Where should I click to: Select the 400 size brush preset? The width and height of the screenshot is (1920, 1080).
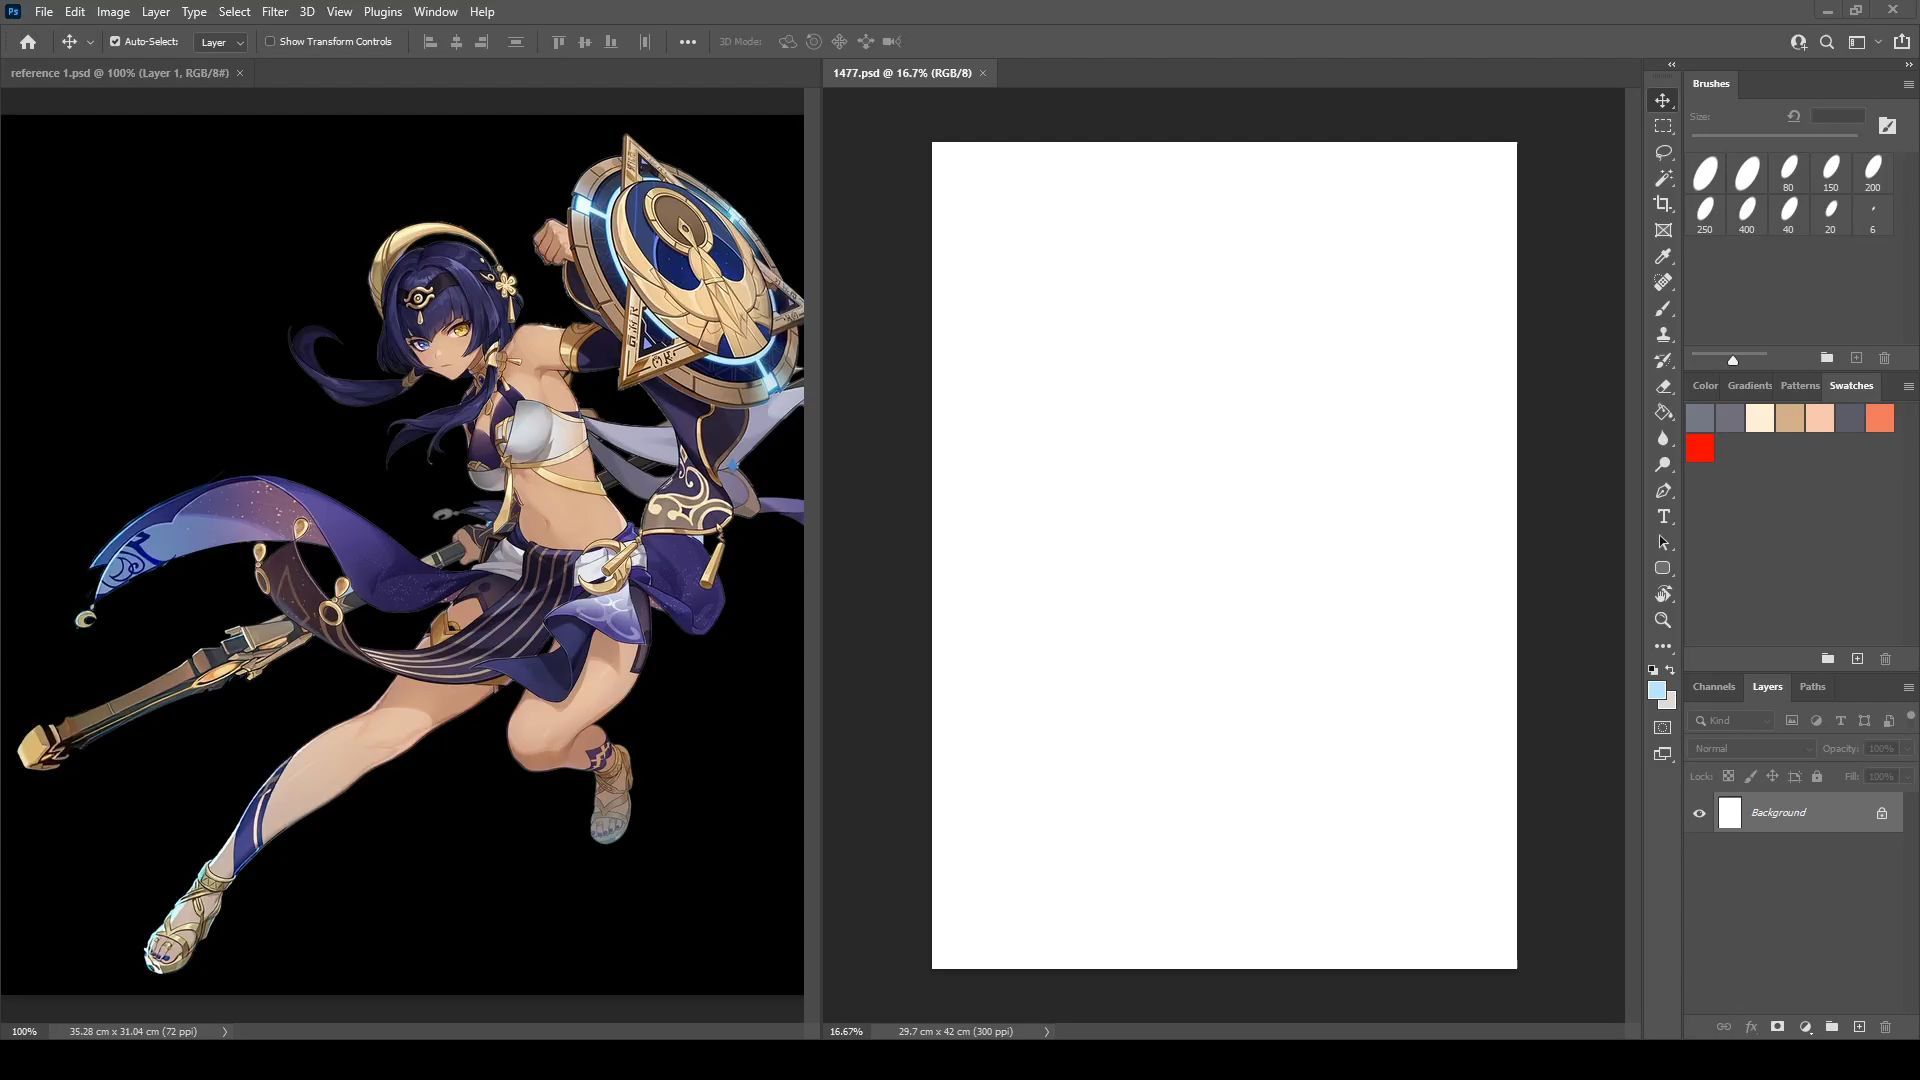(x=1746, y=215)
